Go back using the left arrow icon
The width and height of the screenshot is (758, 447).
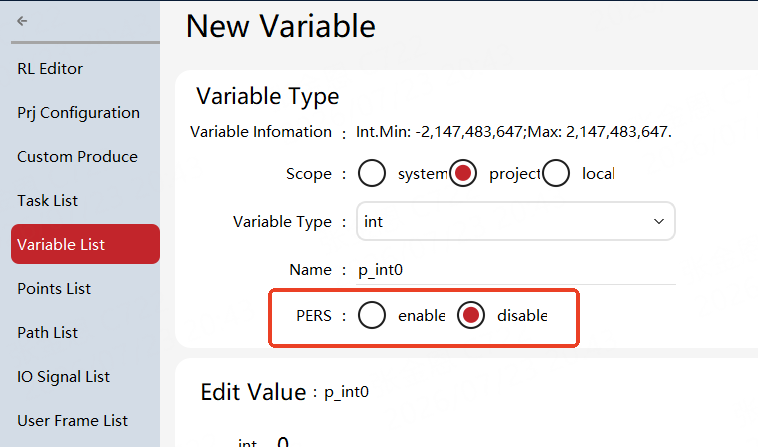click(x=22, y=21)
